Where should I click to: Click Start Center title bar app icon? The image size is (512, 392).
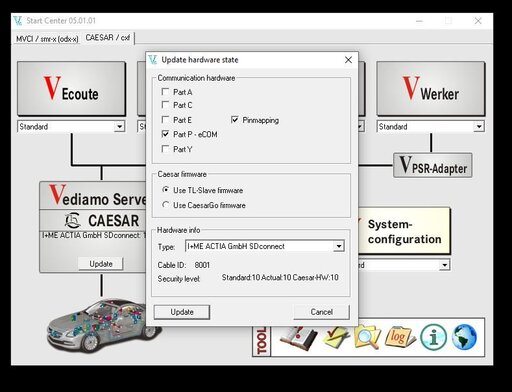18,21
